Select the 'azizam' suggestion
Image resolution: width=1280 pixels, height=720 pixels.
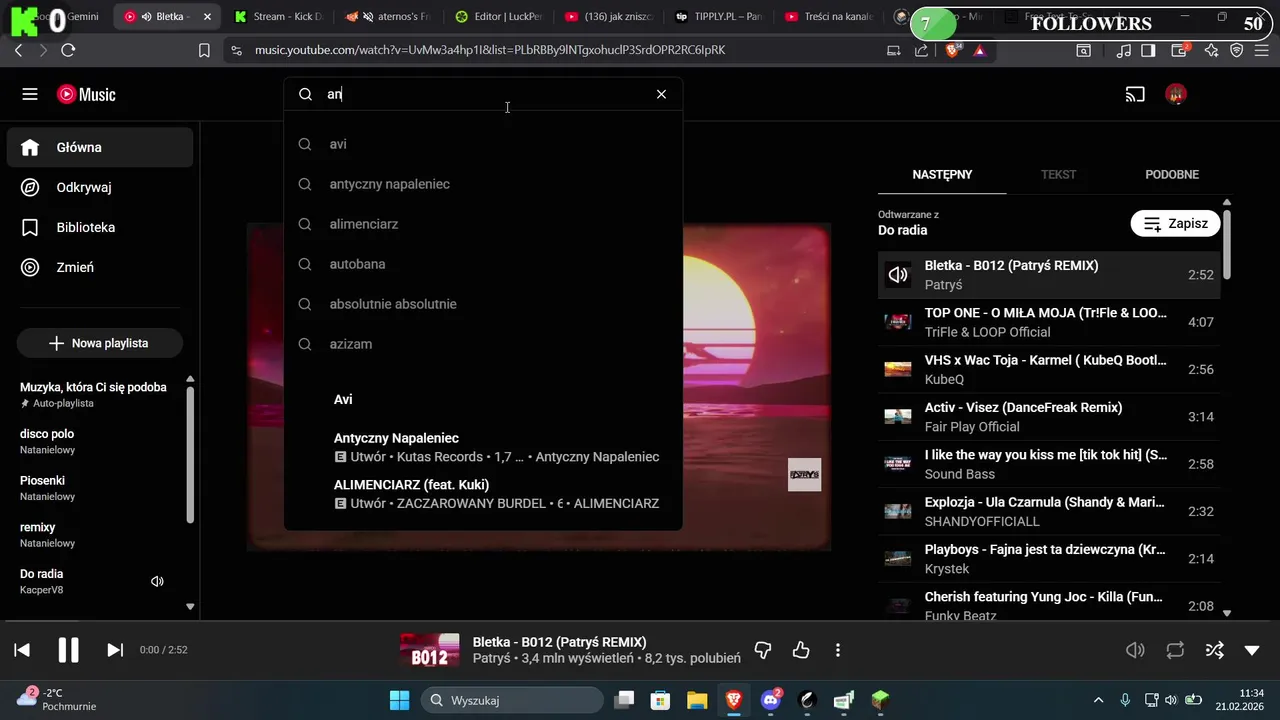[x=483, y=344]
